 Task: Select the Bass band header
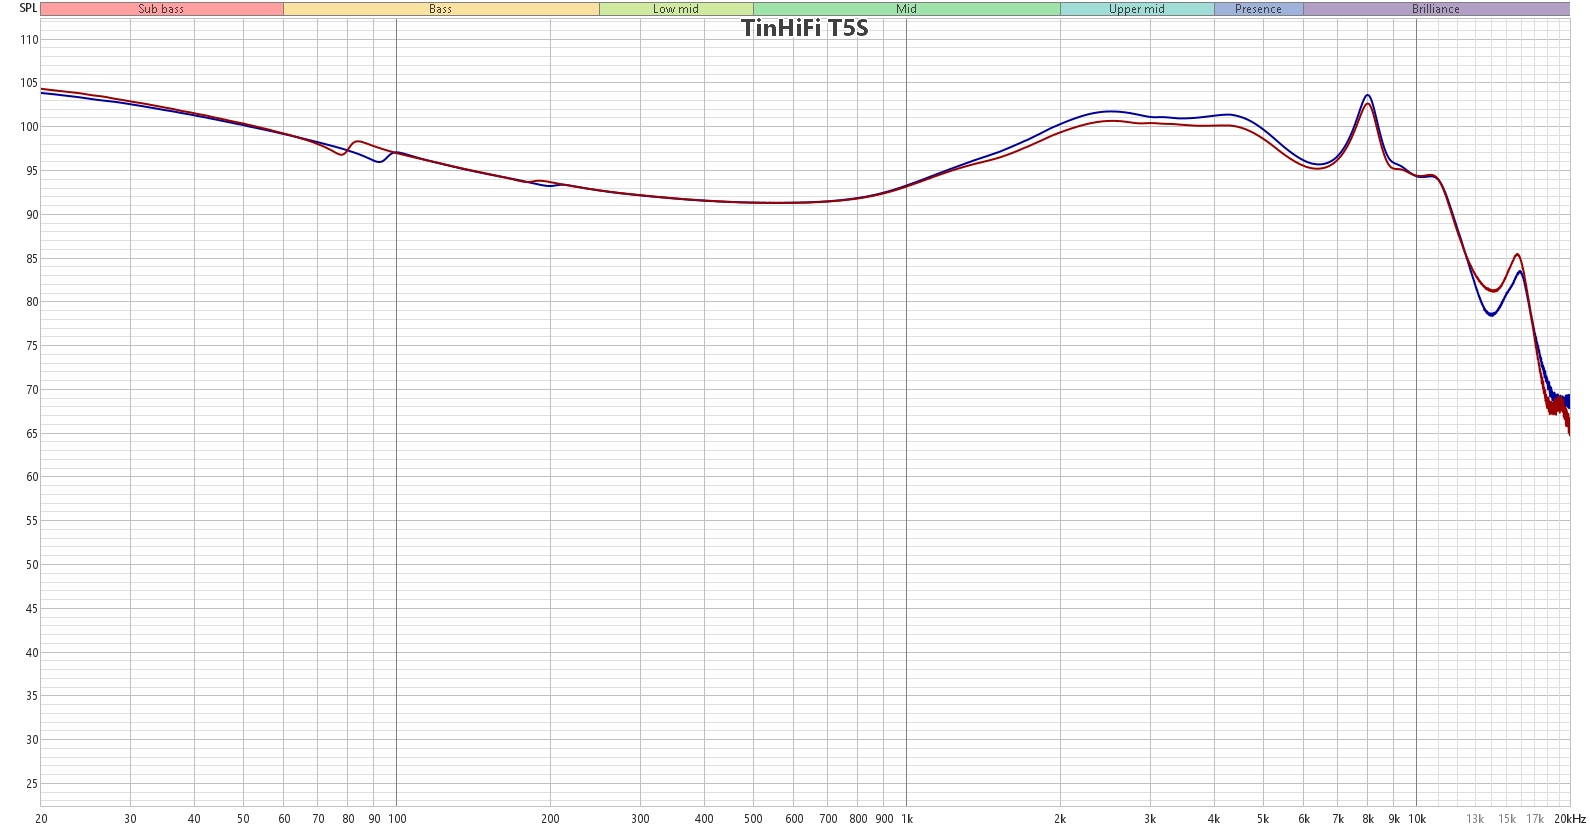click(441, 9)
